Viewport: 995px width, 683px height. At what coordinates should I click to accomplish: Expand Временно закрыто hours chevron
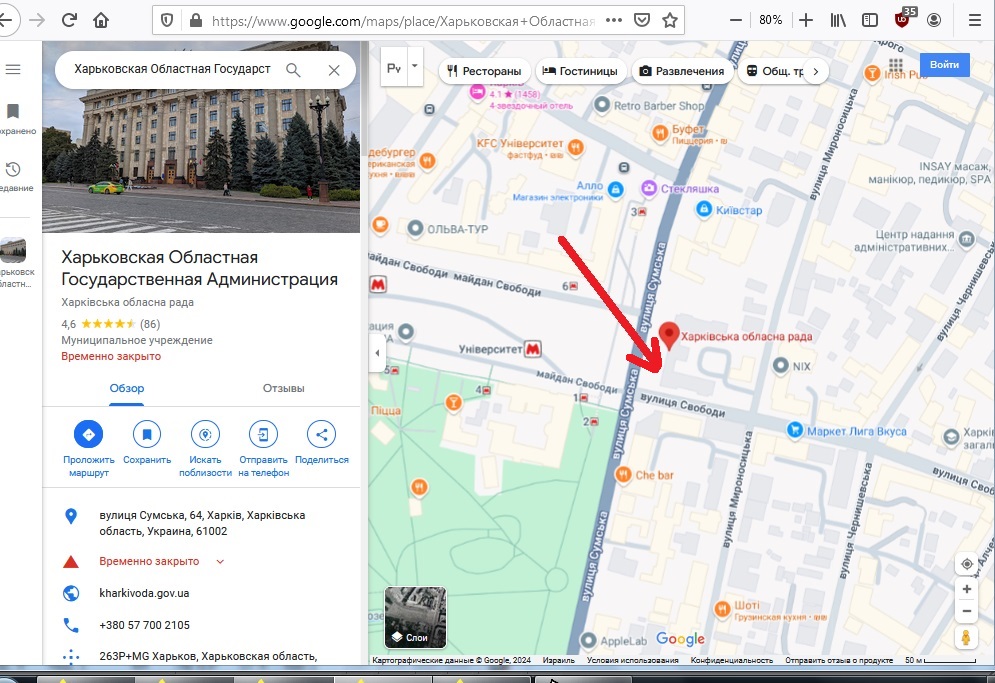[220, 562]
